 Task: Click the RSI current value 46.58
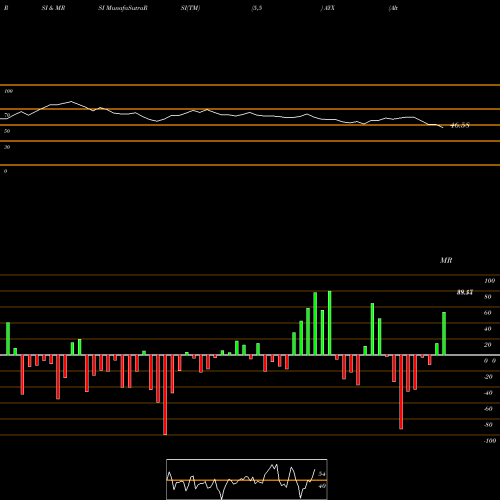(460, 125)
